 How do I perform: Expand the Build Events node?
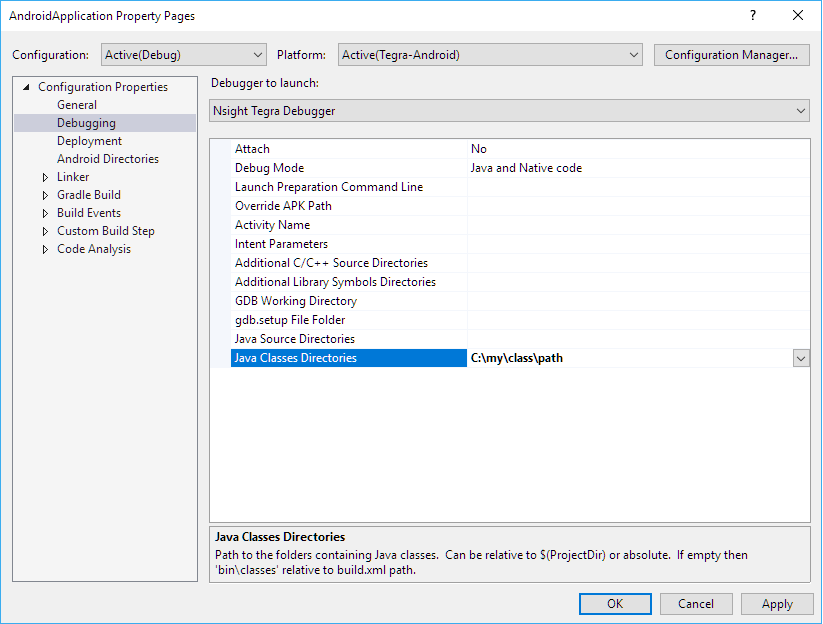[45, 213]
